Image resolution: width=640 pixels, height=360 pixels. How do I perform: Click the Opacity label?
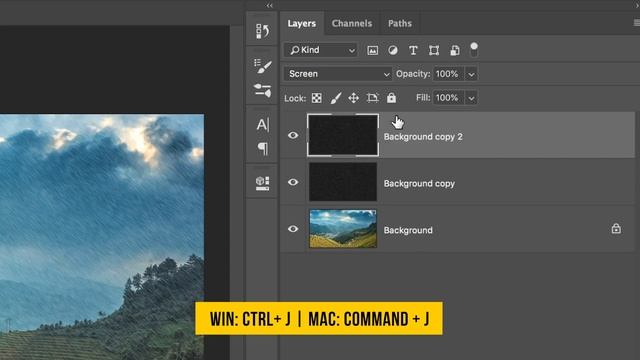click(x=413, y=74)
